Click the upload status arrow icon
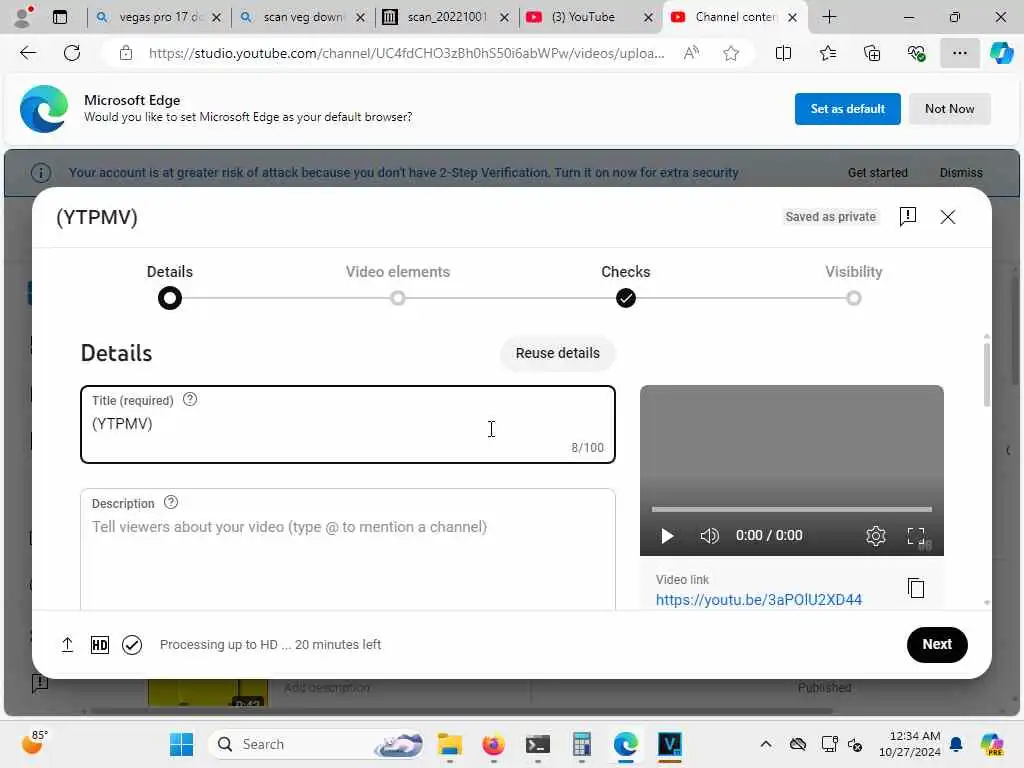The width and height of the screenshot is (1024, 768). tap(67, 645)
